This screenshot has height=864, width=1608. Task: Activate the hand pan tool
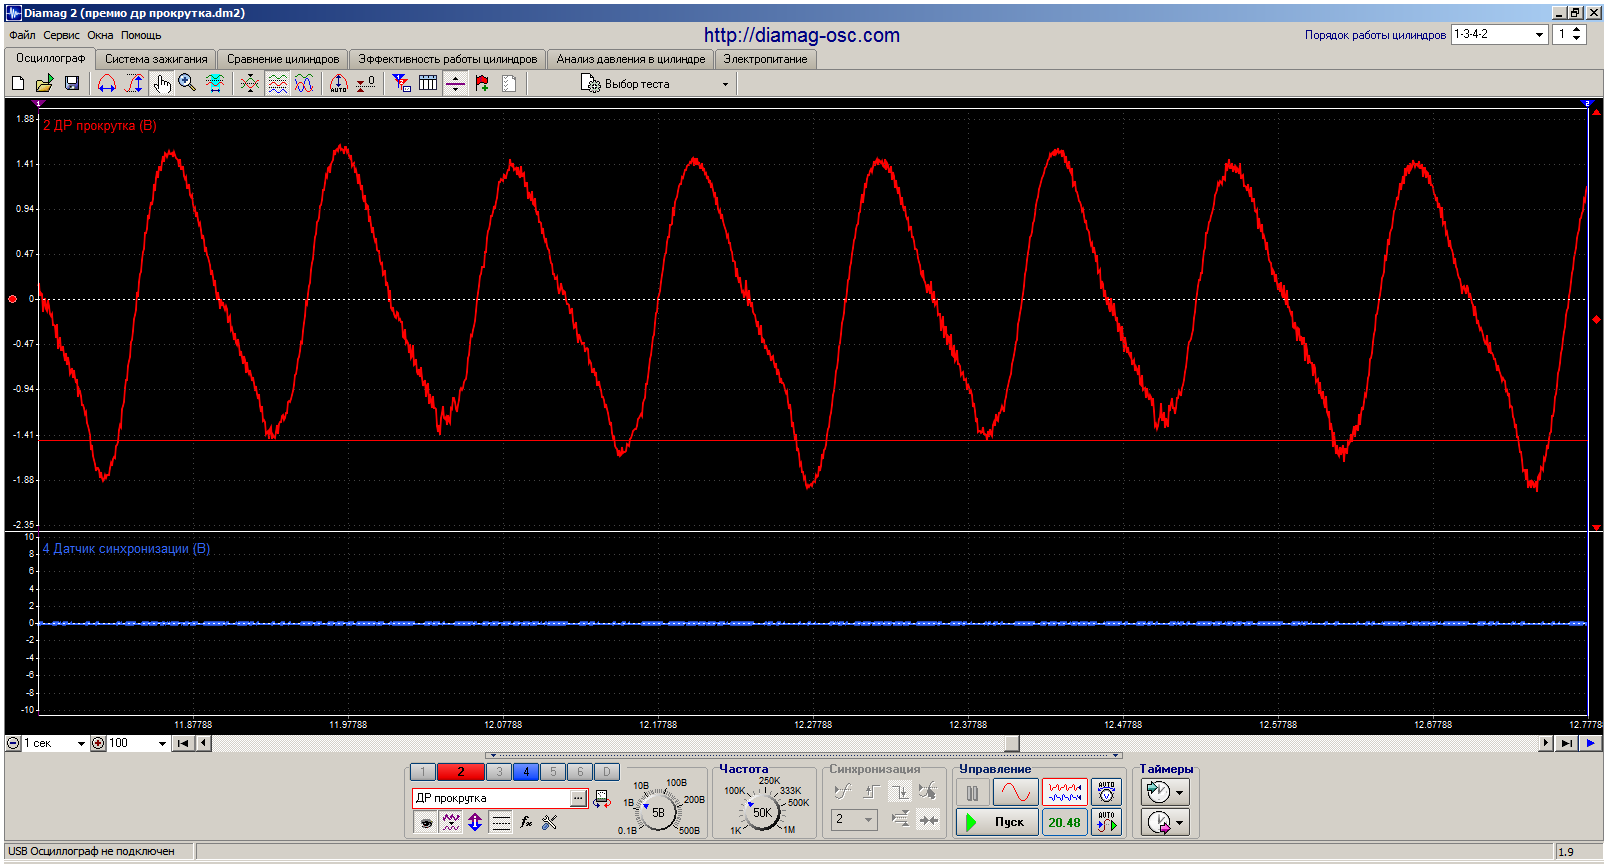tap(161, 84)
